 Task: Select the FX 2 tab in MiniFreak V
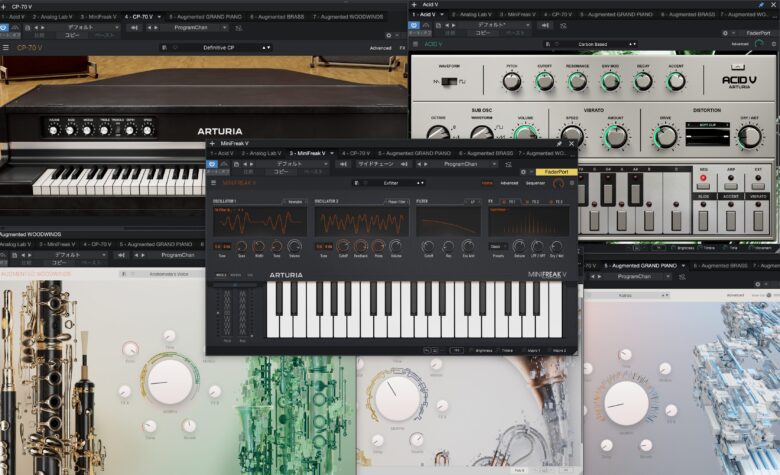534,201
